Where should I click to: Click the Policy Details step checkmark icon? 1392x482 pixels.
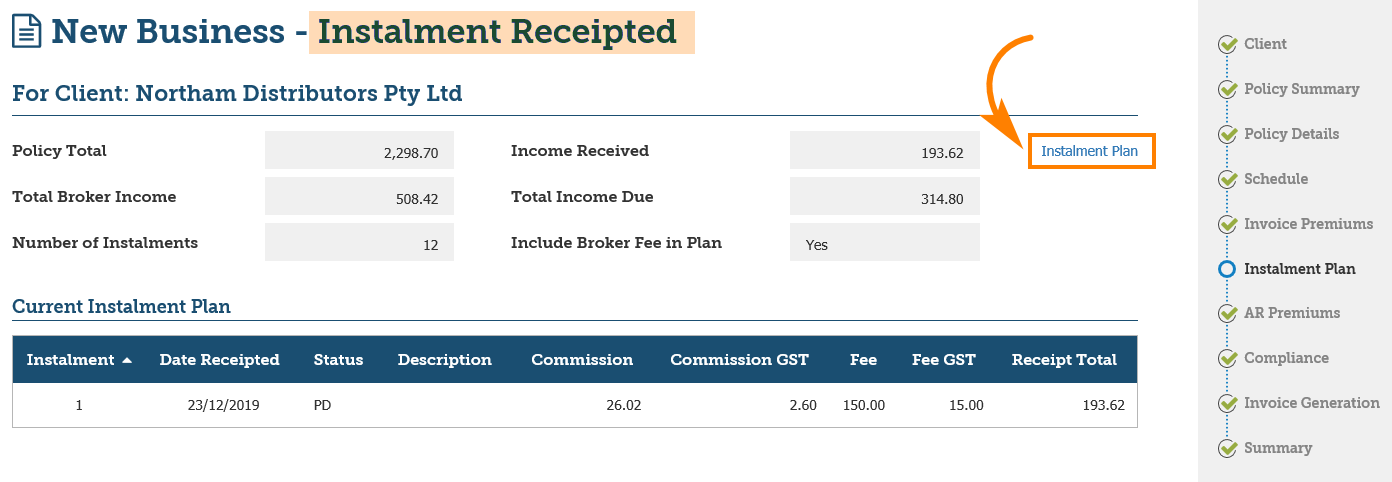point(1227,134)
